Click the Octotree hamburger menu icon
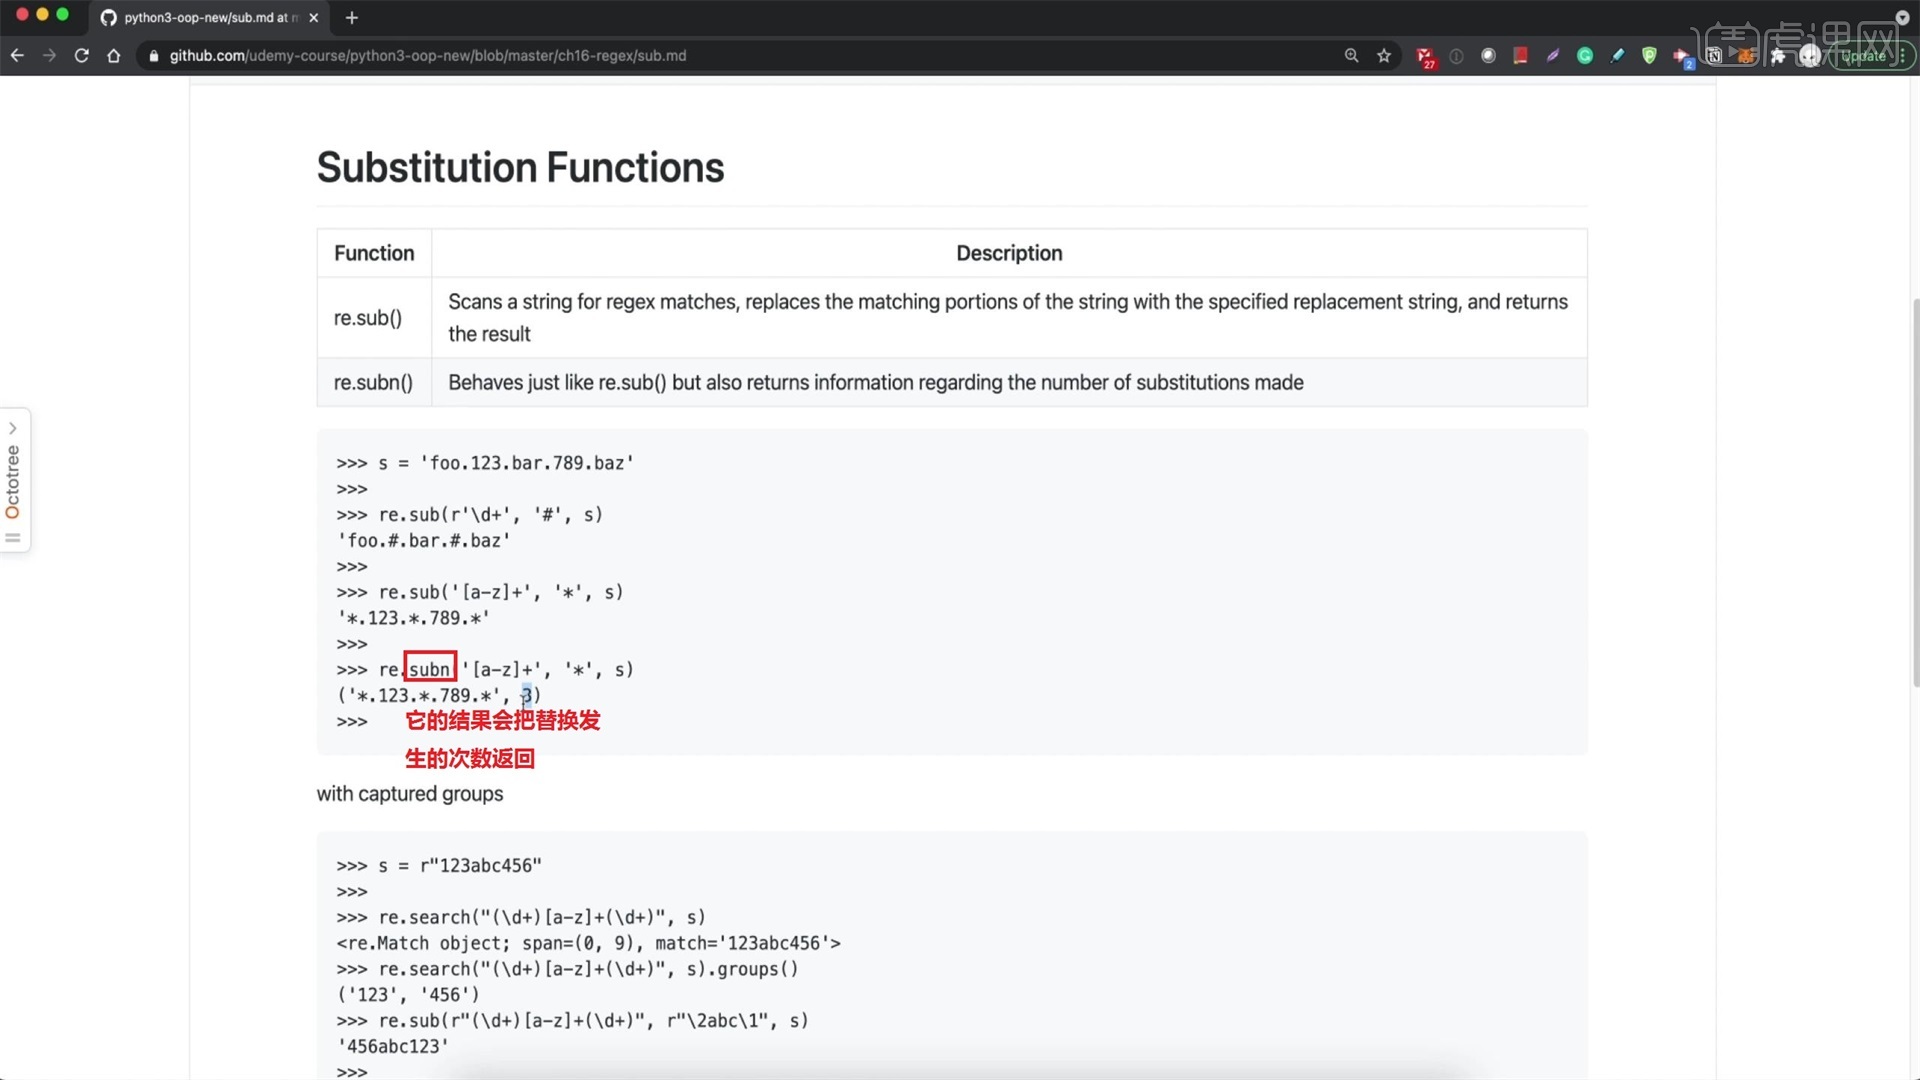Viewport: 1920px width, 1080px height. tap(14, 537)
